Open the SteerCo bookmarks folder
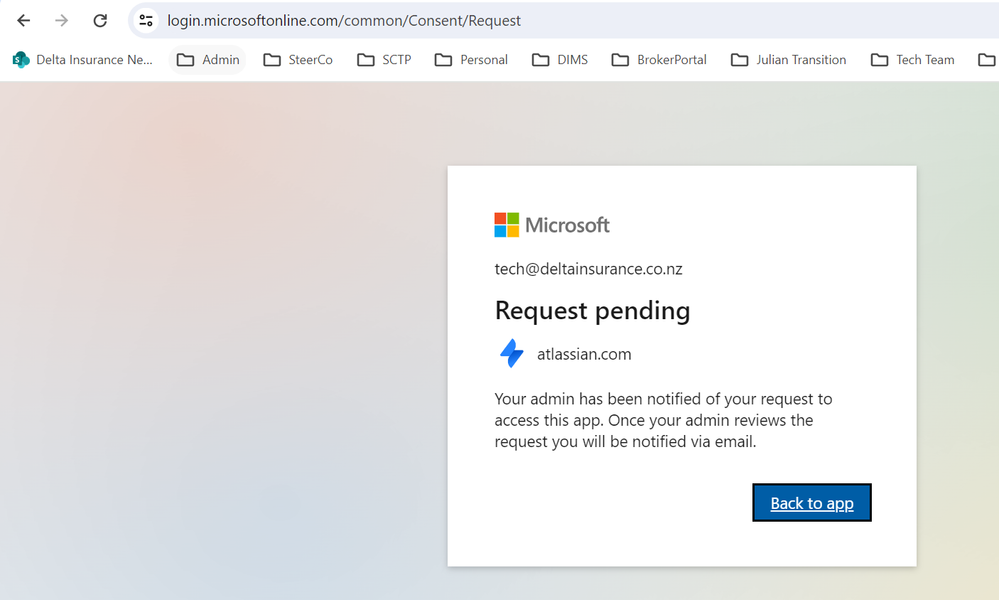This screenshot has width=999, height=600. [x=298, y=60]
